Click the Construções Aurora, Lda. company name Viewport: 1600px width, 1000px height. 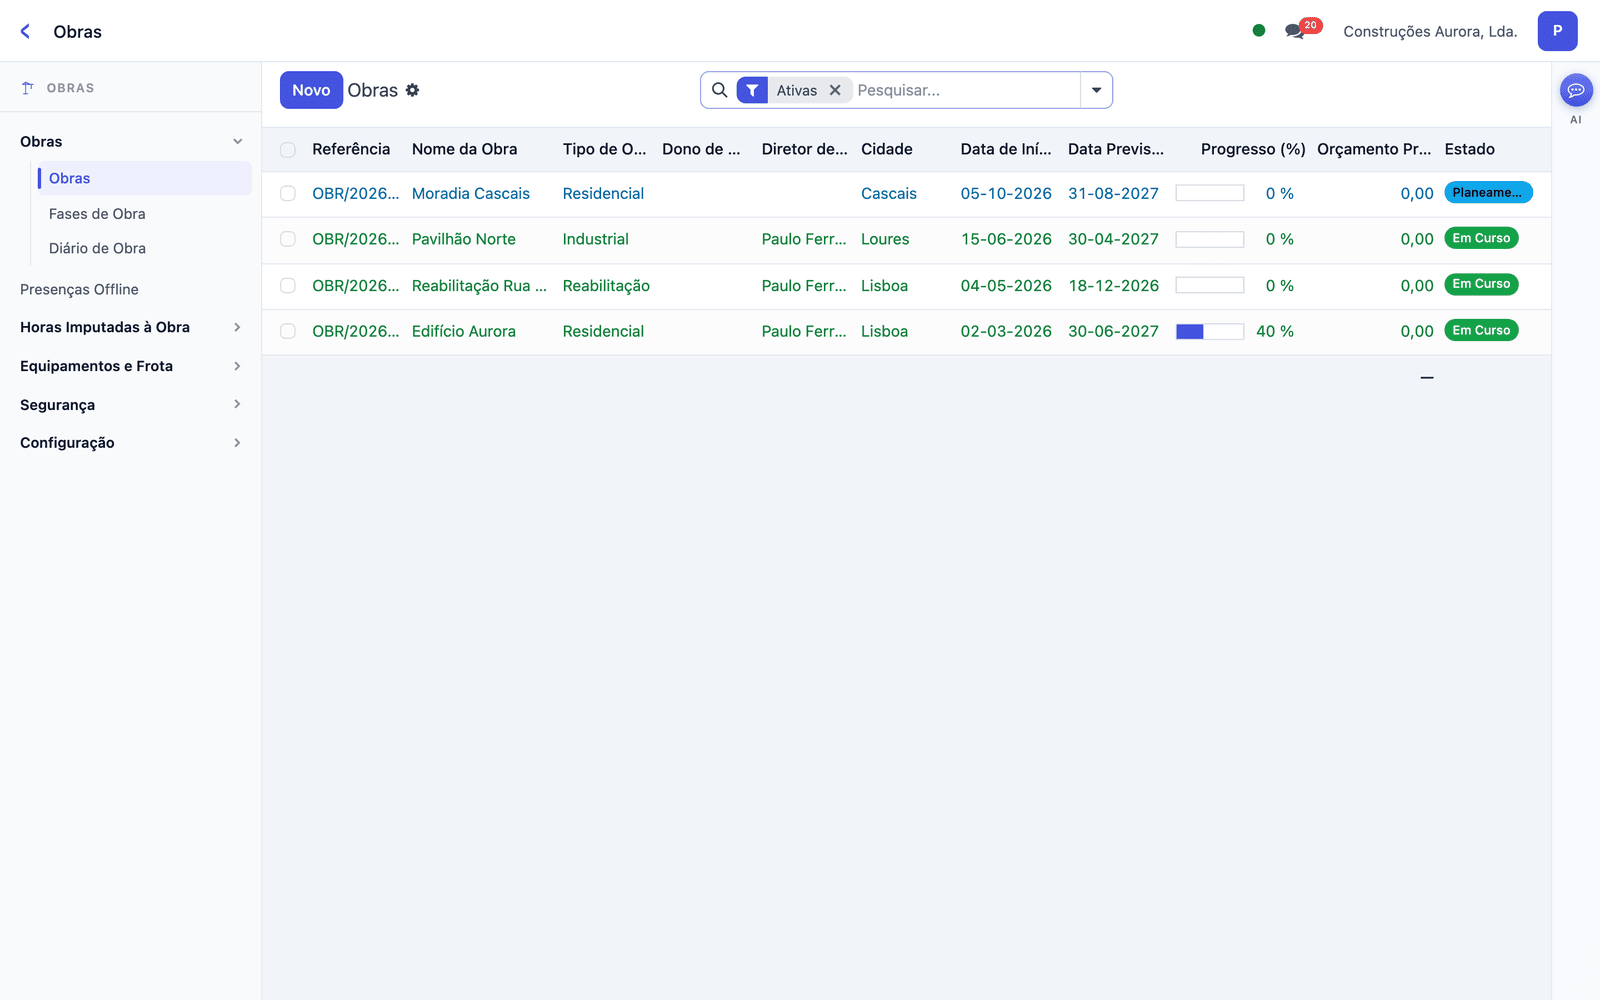[1430, 31]
